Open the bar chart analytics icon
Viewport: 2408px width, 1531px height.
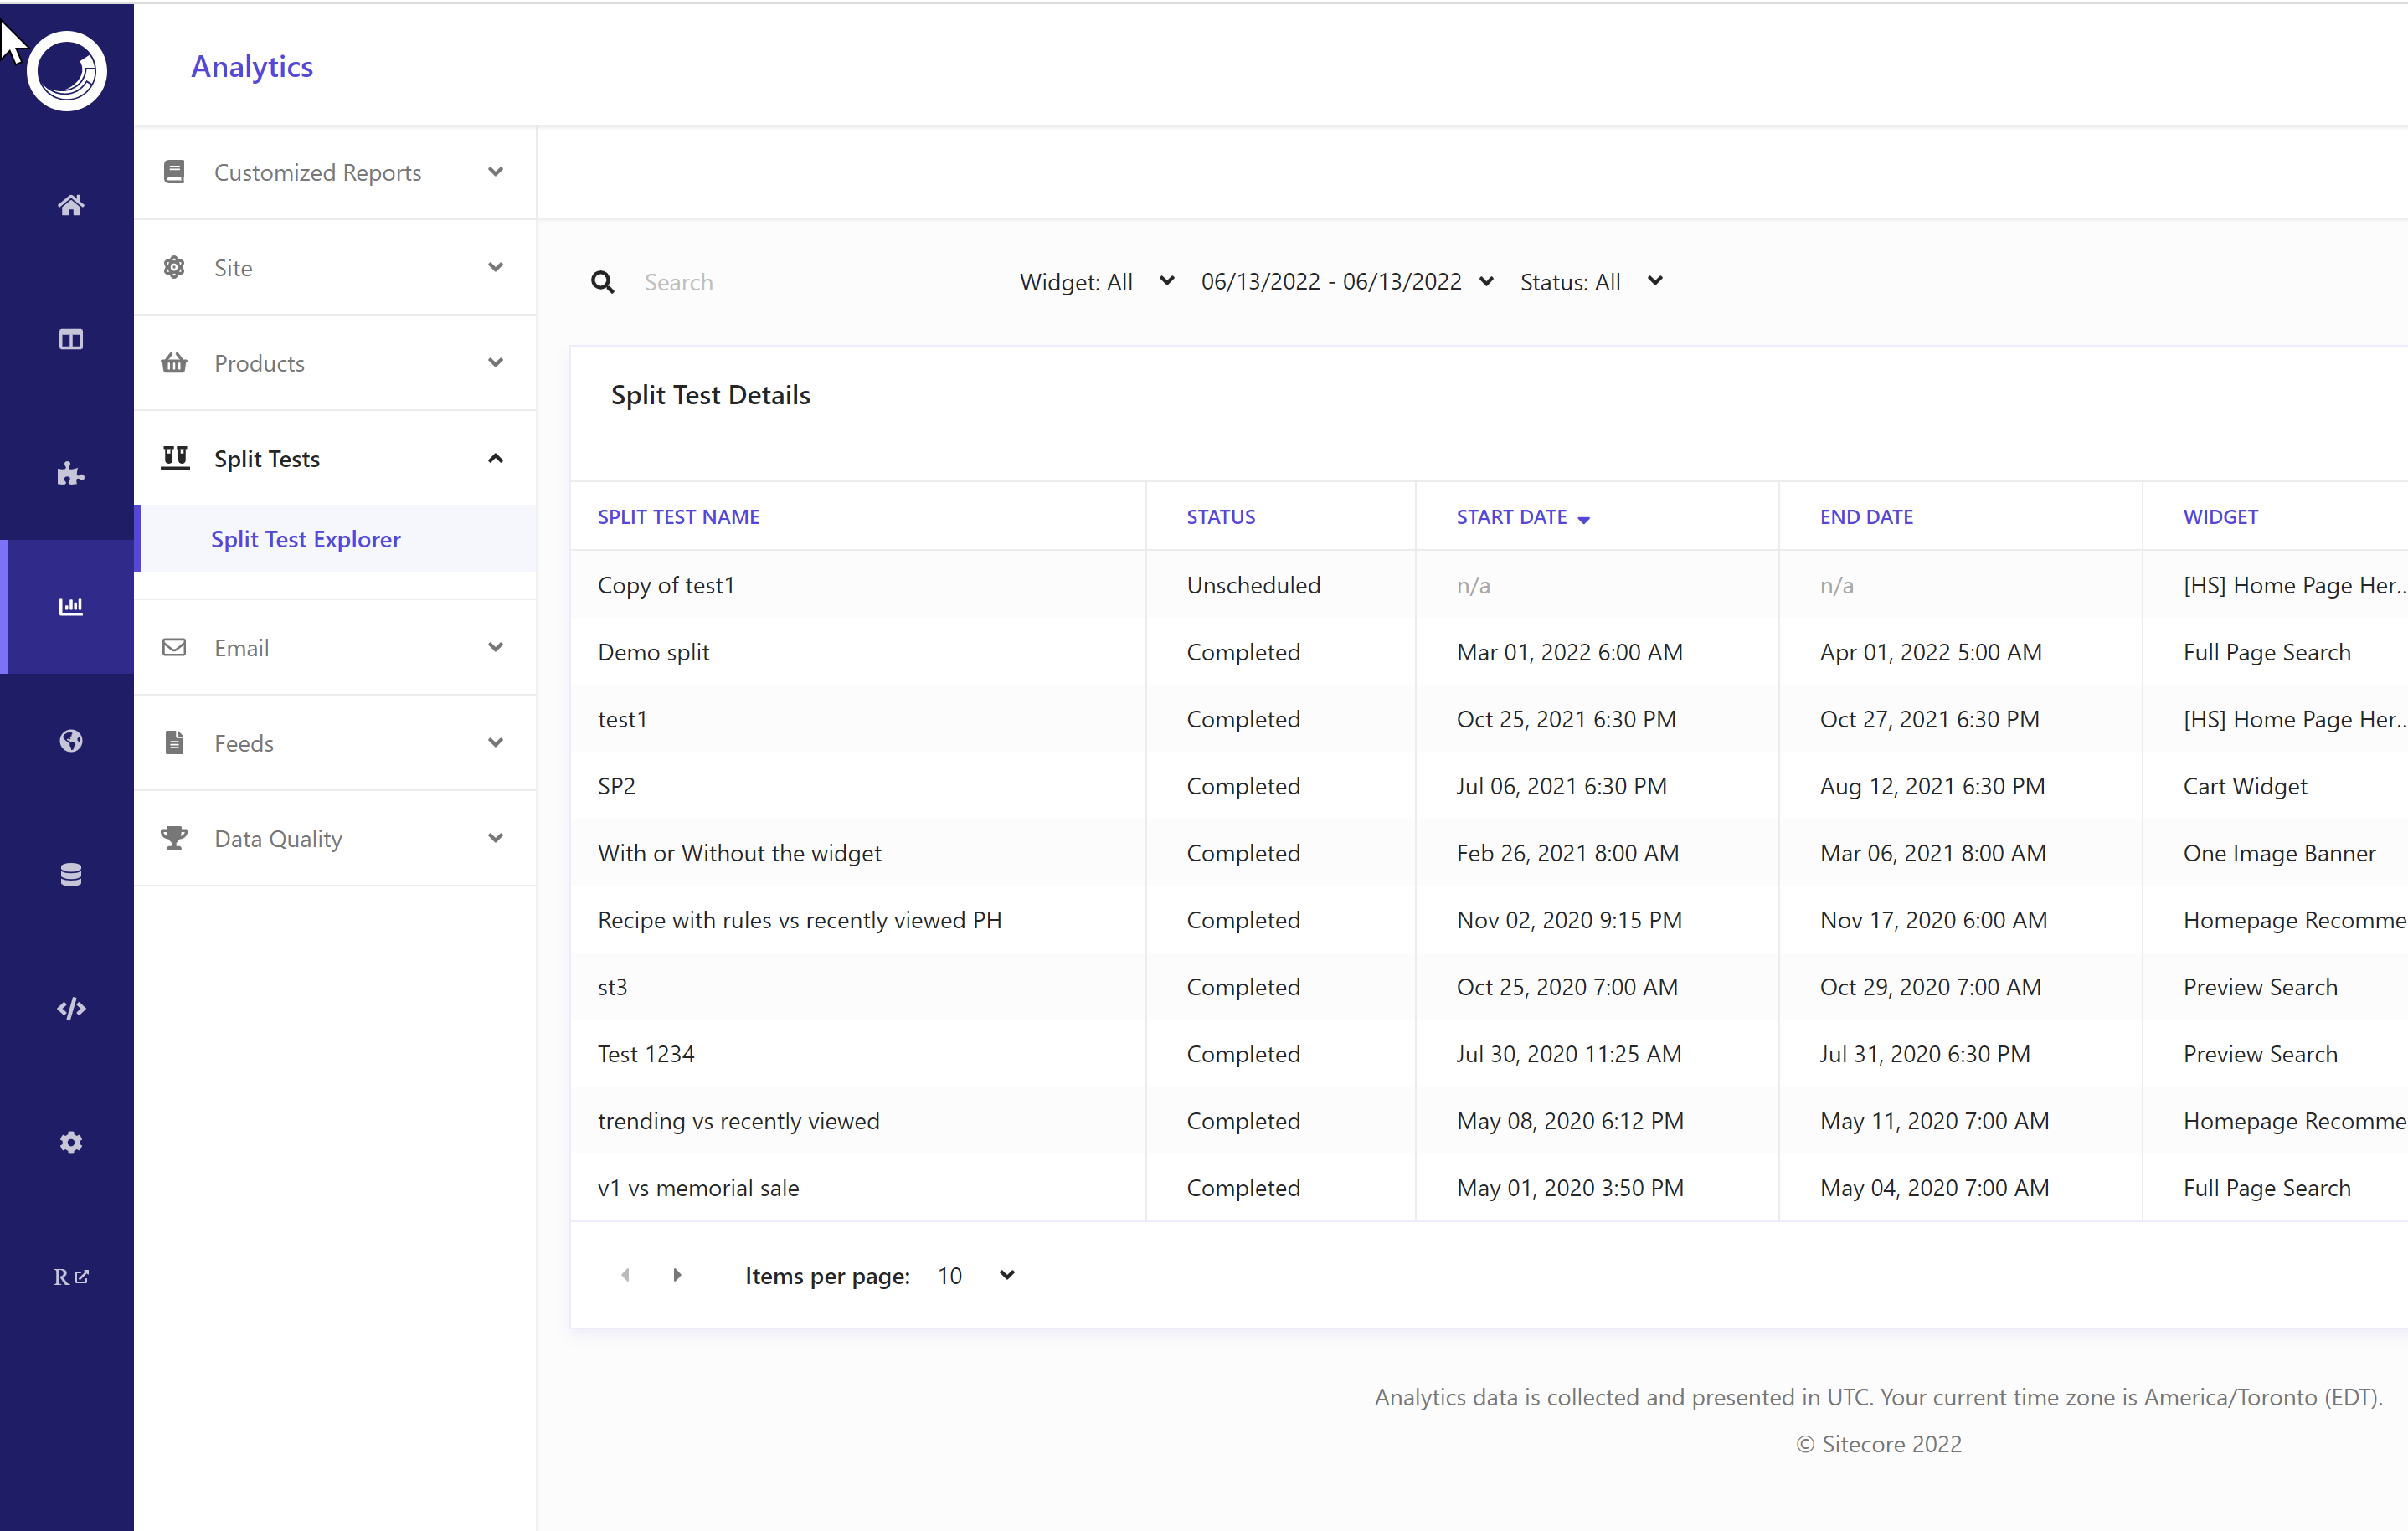click(70, 606)
